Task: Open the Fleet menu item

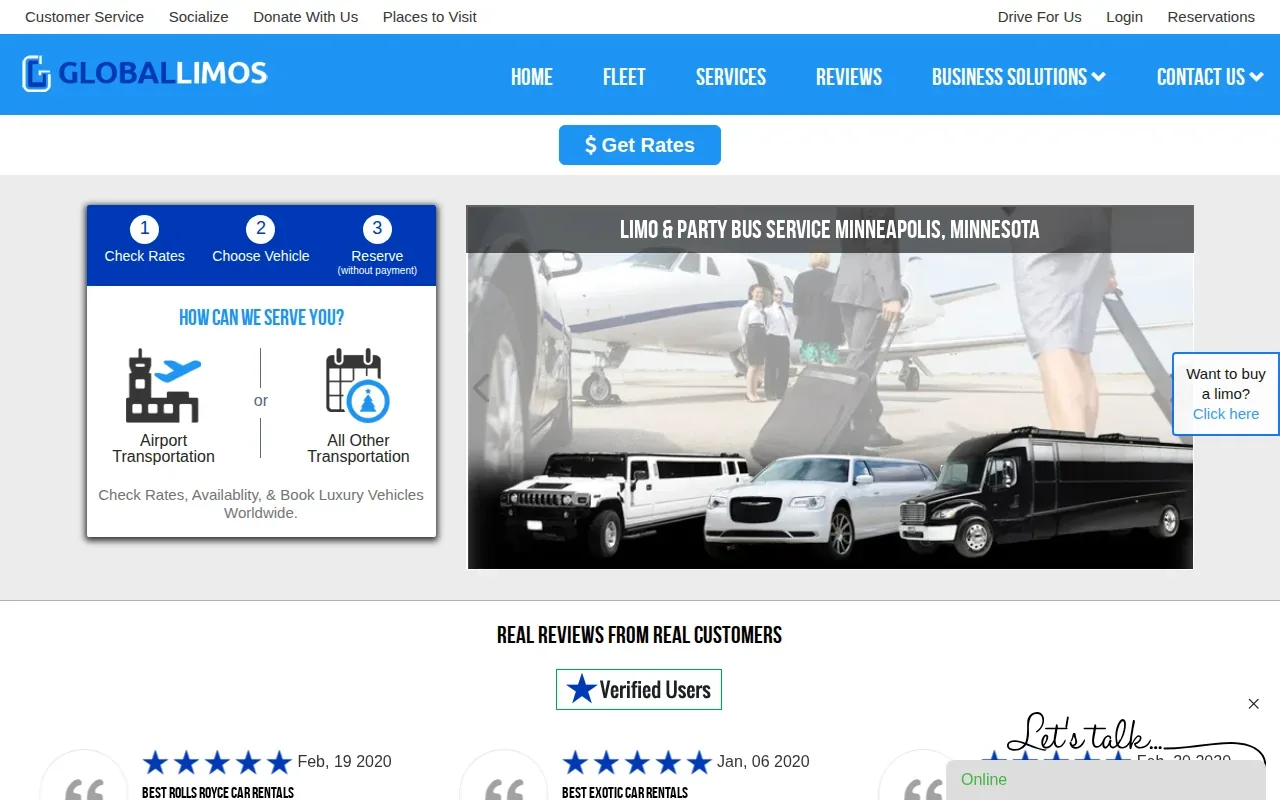Action: (x=624, y=77)
